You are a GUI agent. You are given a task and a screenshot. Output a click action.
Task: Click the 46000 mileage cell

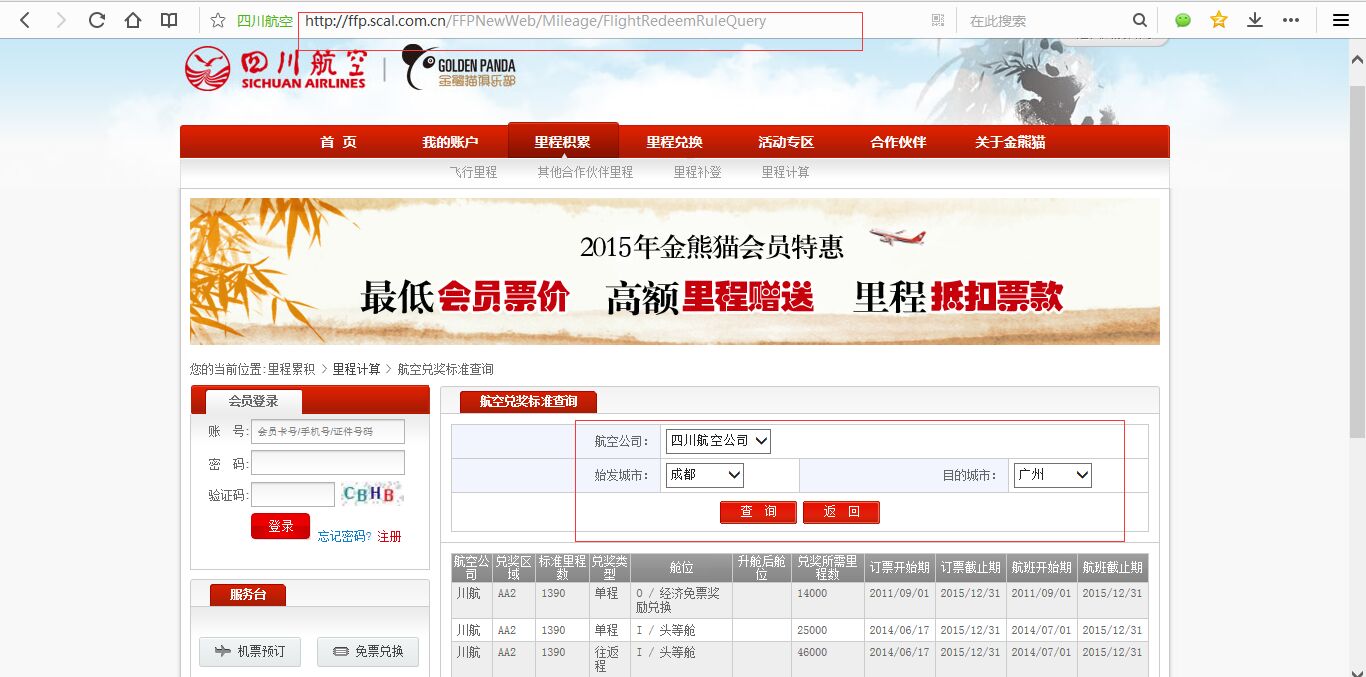pos(827,658)
